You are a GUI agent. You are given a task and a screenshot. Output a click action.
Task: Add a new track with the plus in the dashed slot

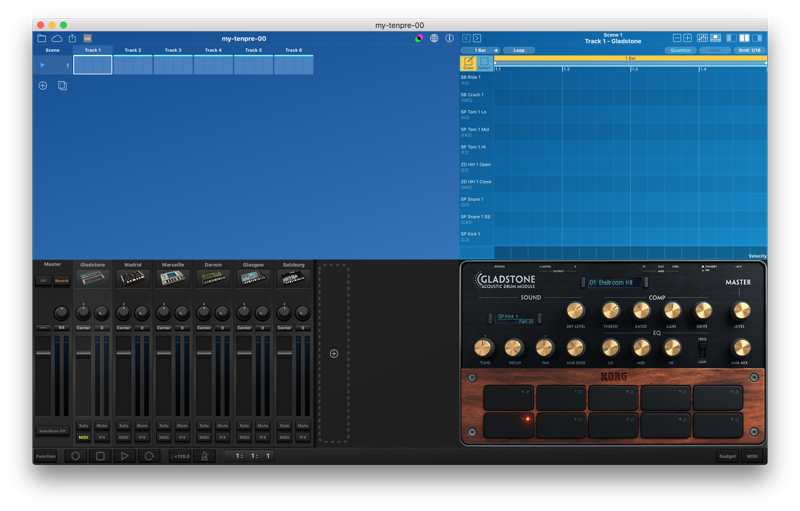pos(334,353)
